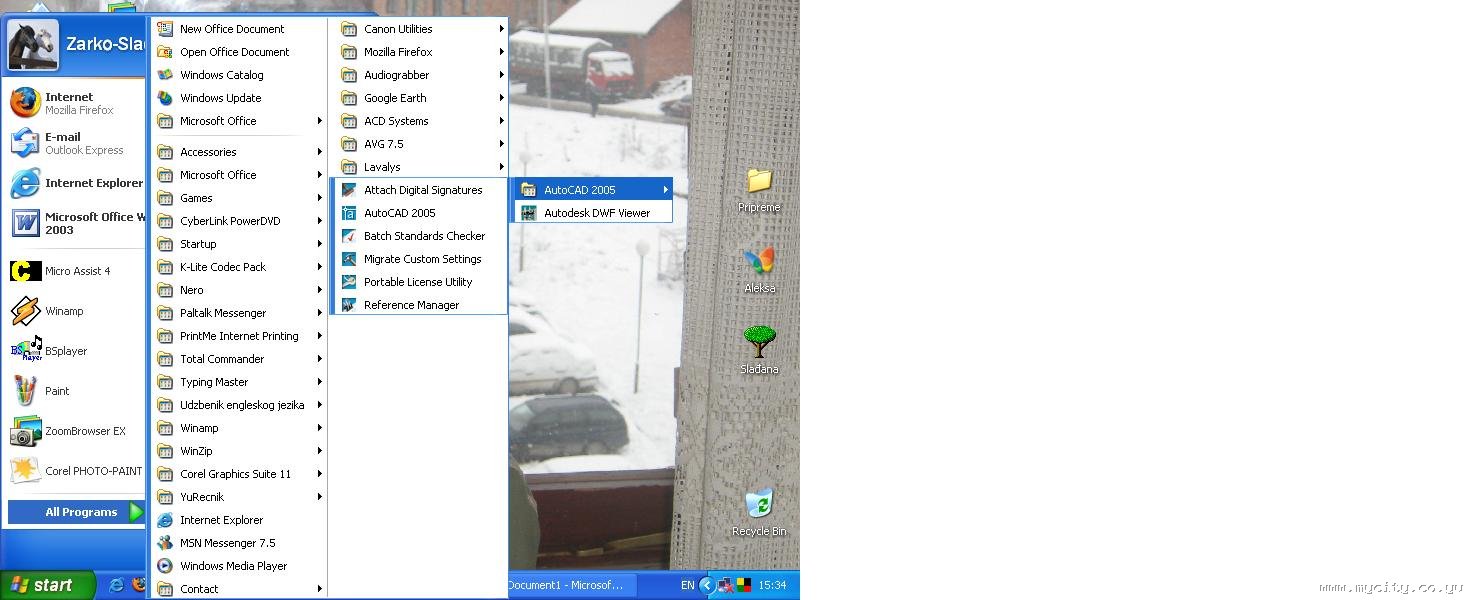Run Windows Update
Screen dimensions: 1470x600
(x=240, y=98)
